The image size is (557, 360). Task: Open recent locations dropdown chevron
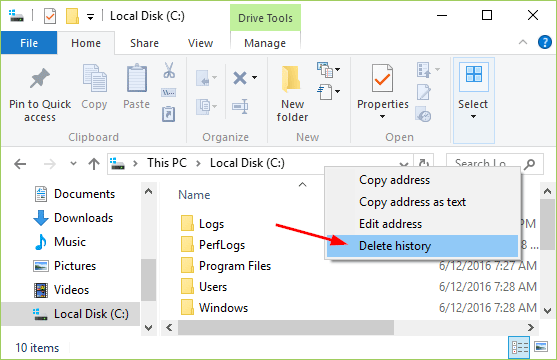(73, 164)
